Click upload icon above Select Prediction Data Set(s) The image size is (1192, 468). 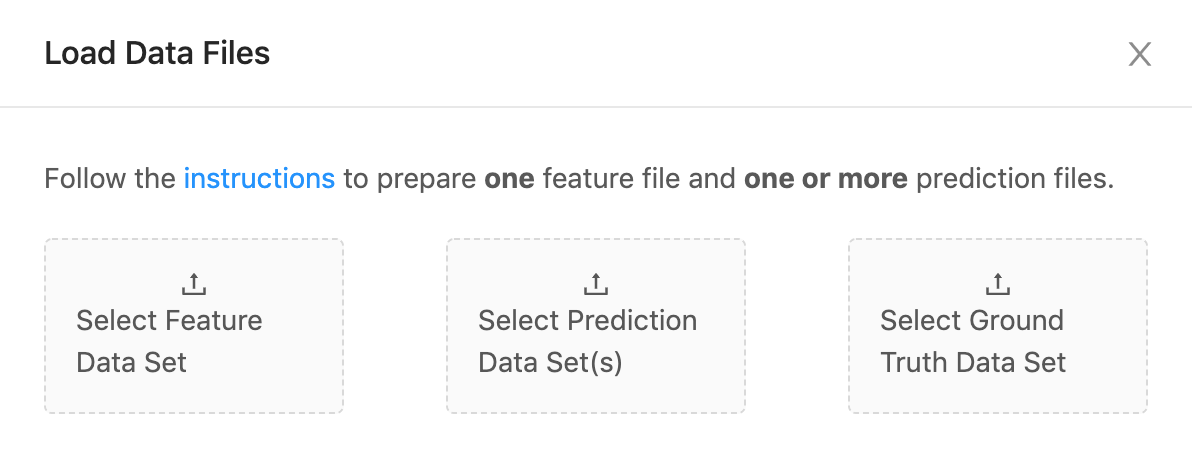[596, 284]
